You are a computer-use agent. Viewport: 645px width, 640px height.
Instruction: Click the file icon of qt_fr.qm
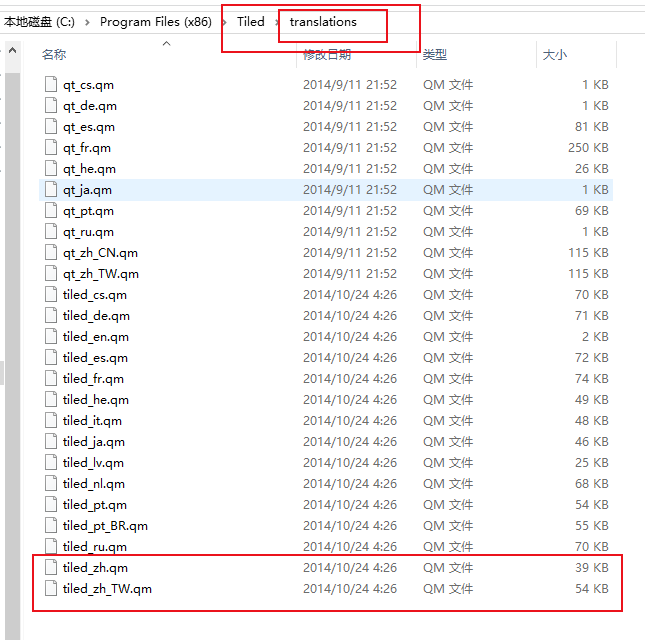51,147
